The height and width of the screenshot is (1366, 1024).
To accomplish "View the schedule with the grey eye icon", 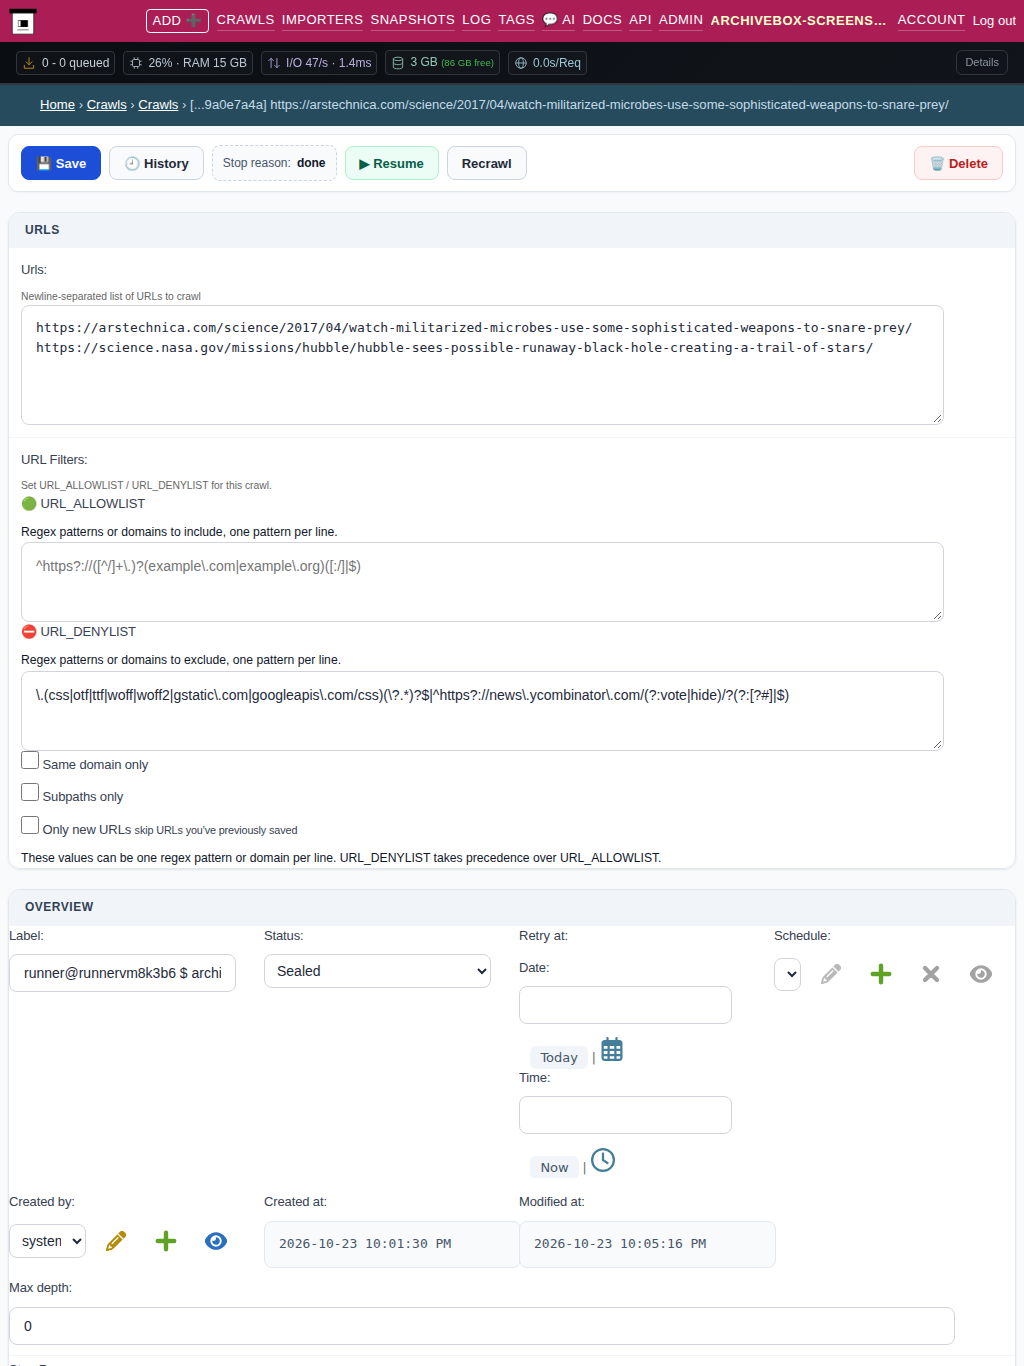I will tap(981, 974).
